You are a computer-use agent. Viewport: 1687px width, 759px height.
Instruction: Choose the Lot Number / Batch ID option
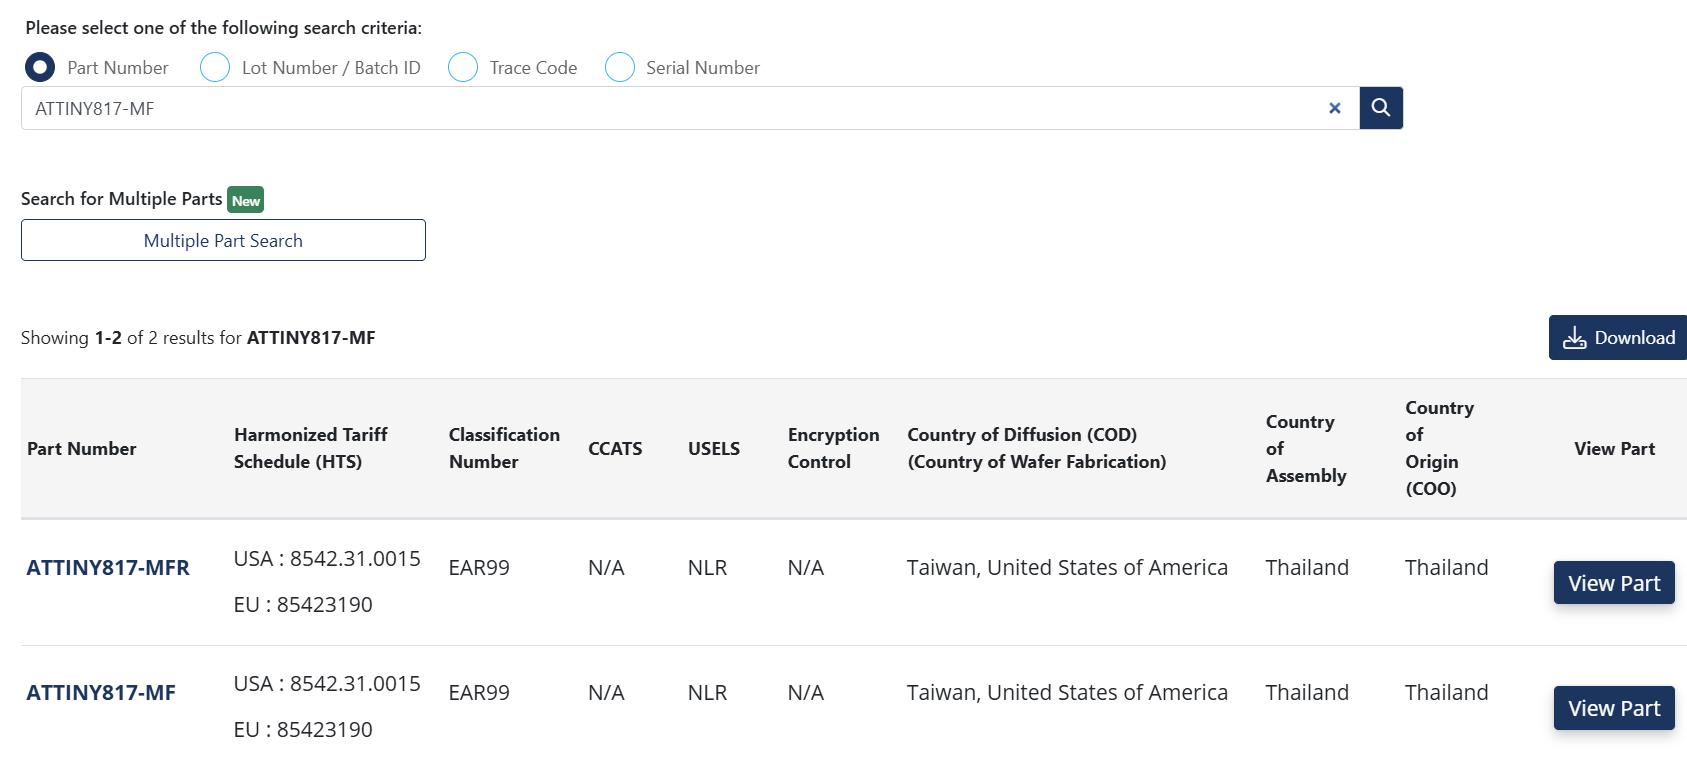coord(215,68)
